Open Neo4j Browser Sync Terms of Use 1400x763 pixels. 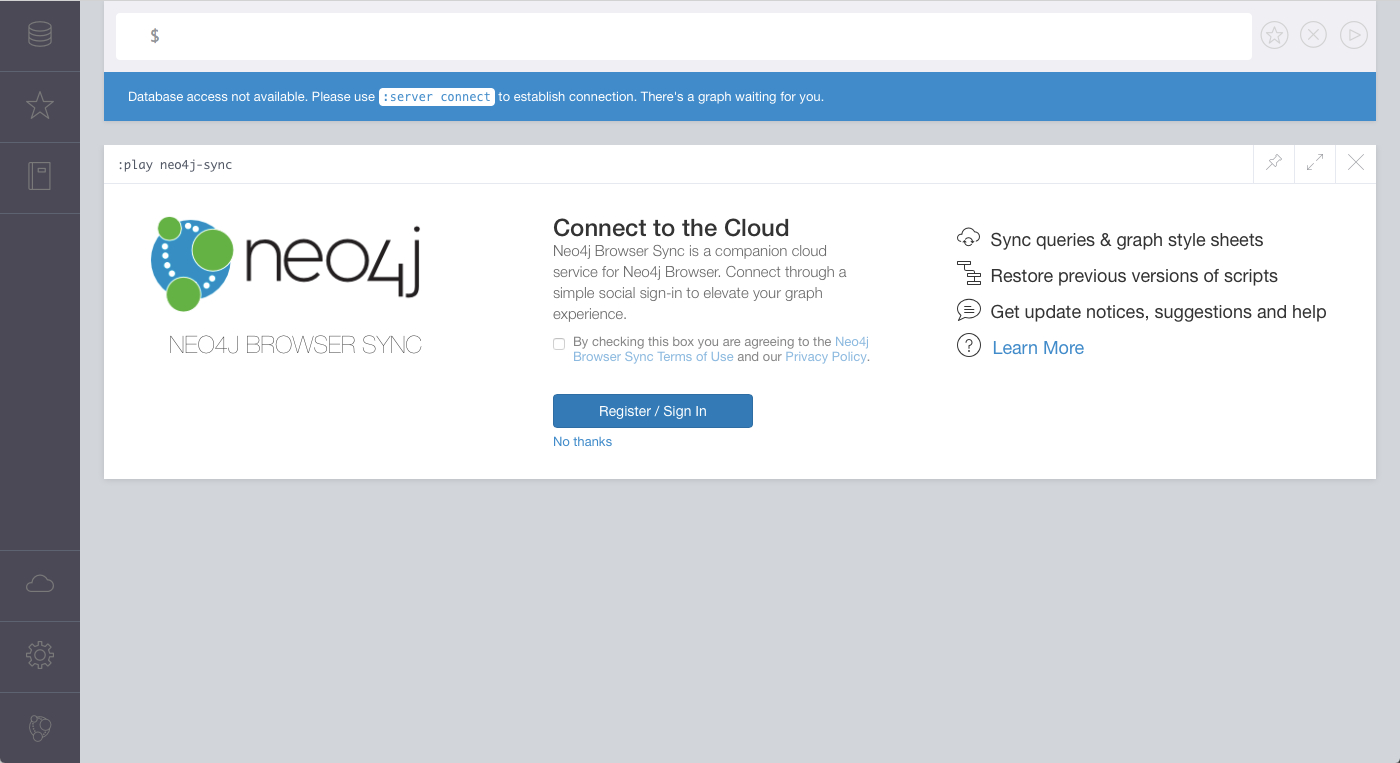coord(653,357)
